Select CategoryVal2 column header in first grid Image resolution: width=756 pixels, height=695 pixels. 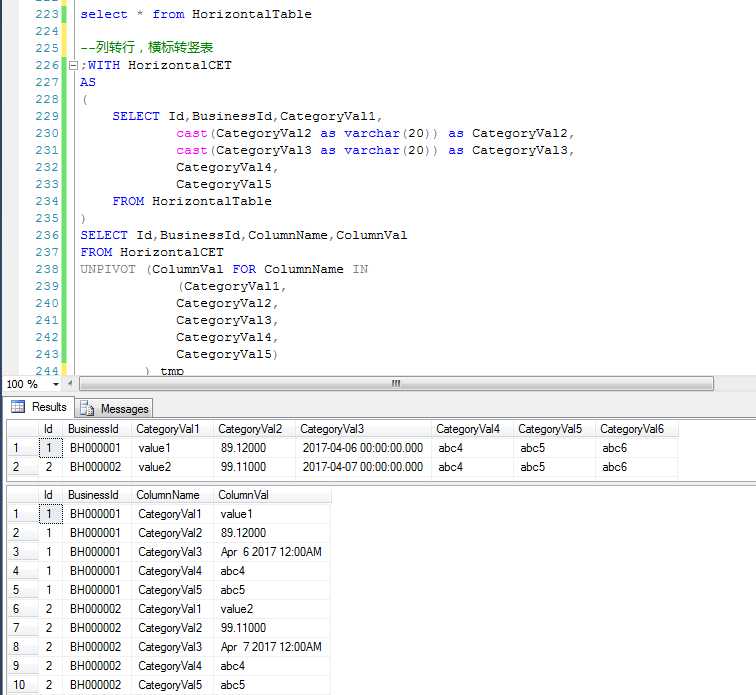[x=254, y=429]
